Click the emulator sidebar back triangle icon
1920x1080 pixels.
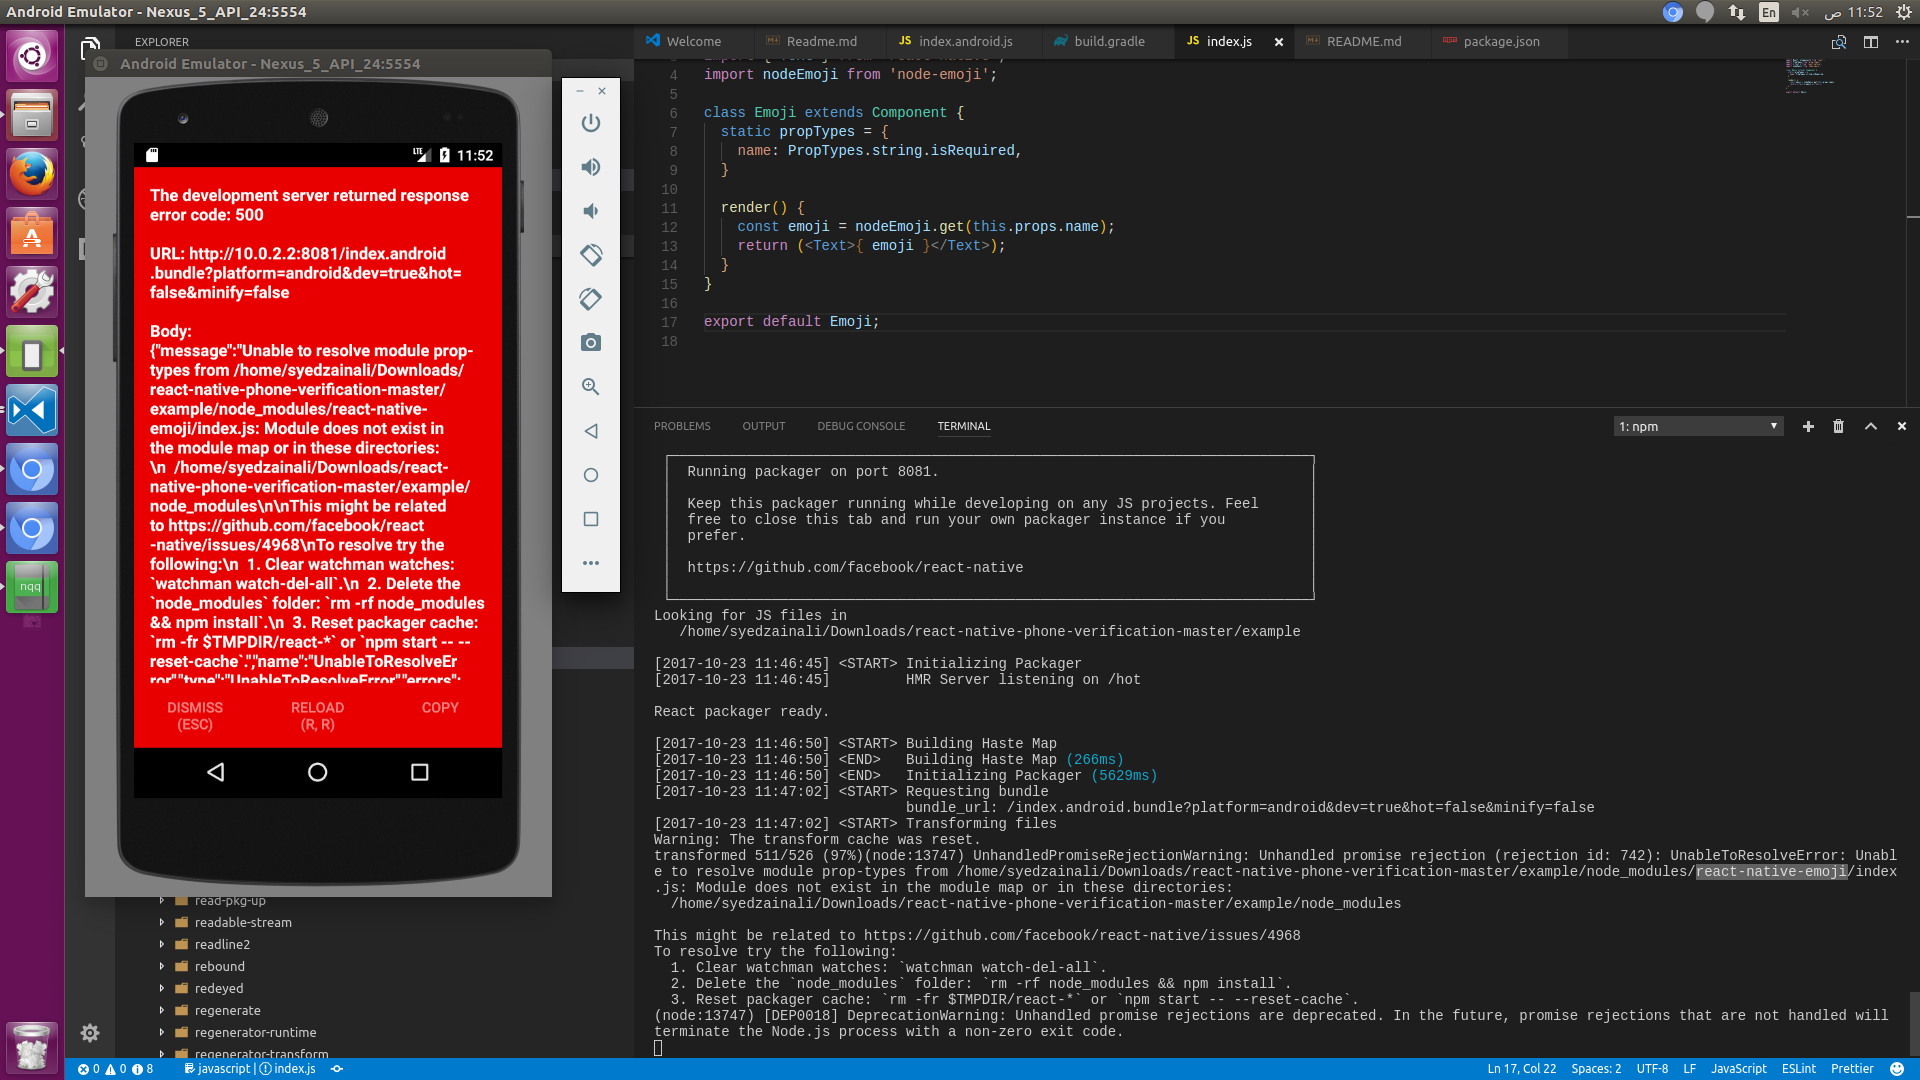tap(591, 431)
